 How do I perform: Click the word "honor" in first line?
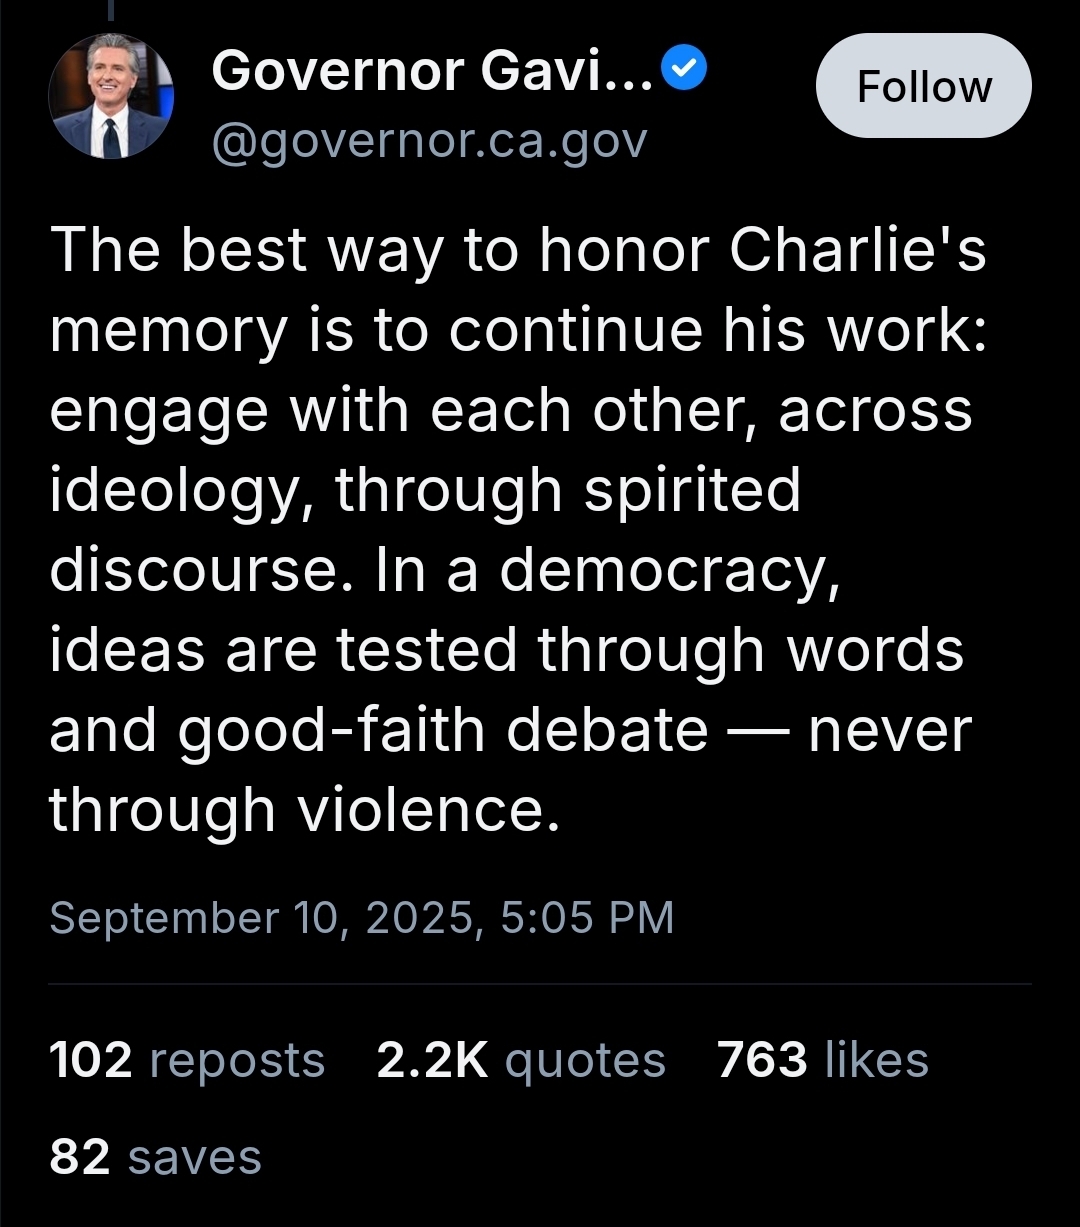tap(624, 250)
